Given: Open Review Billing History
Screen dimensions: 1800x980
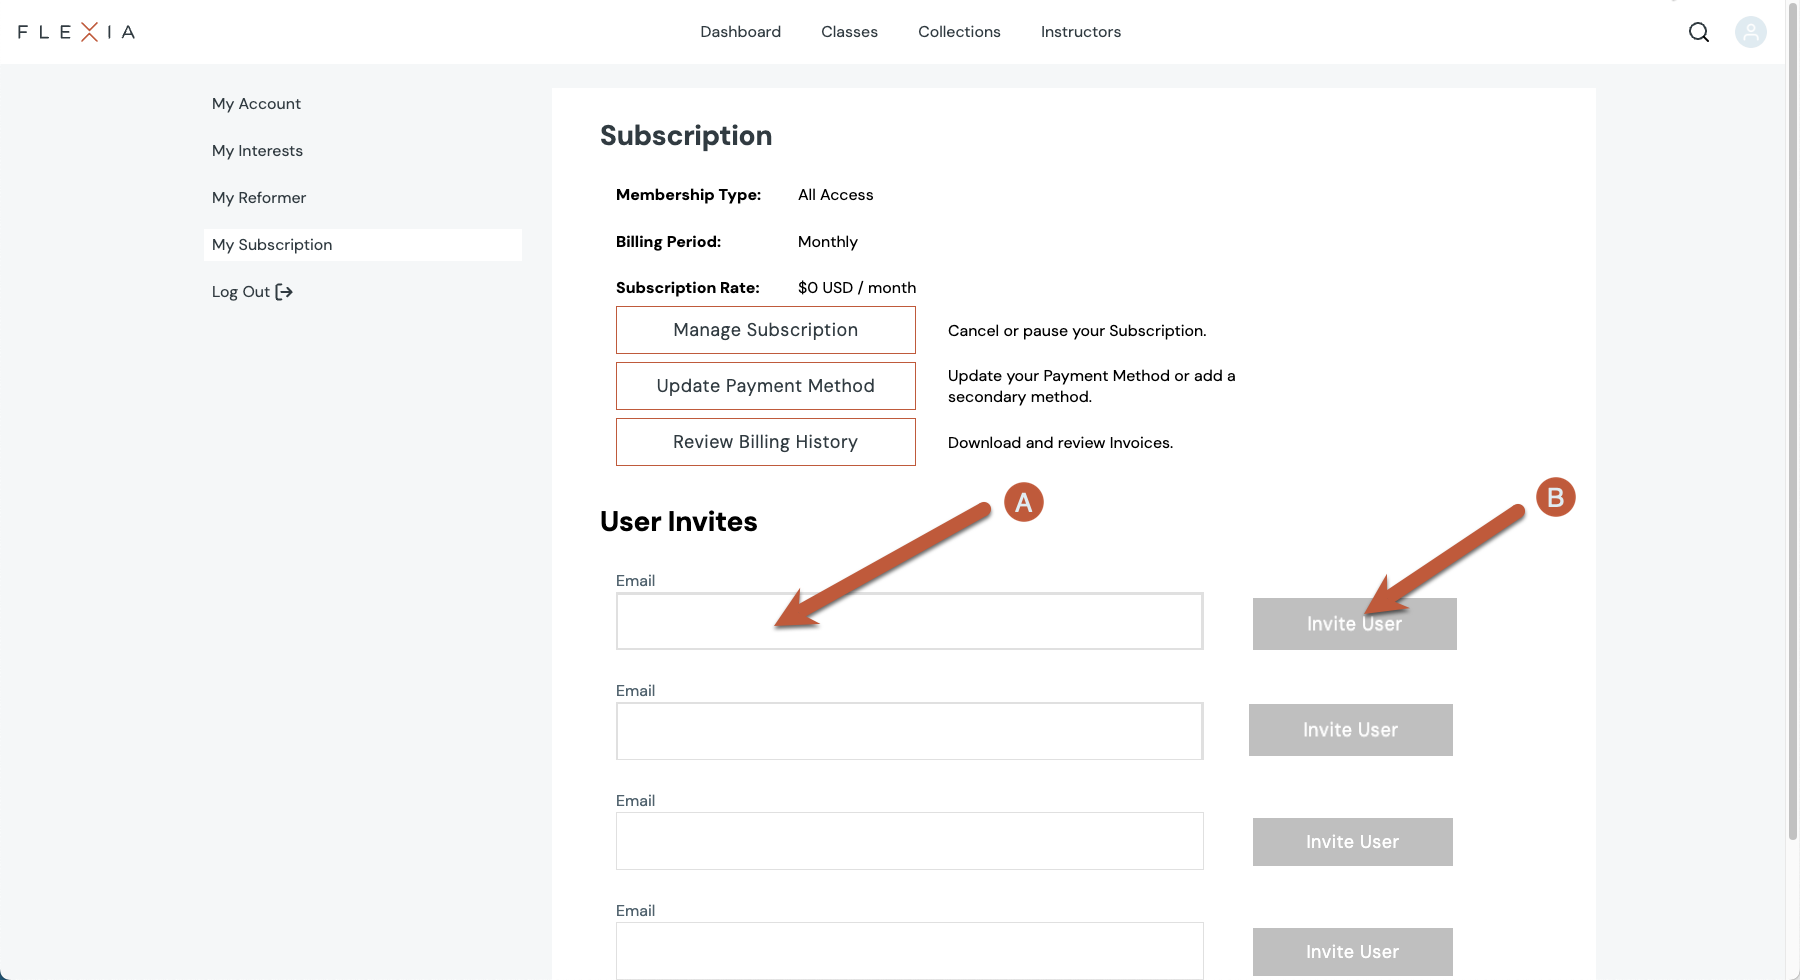Looking at the screenshot, I should click(x=765, y=442).
